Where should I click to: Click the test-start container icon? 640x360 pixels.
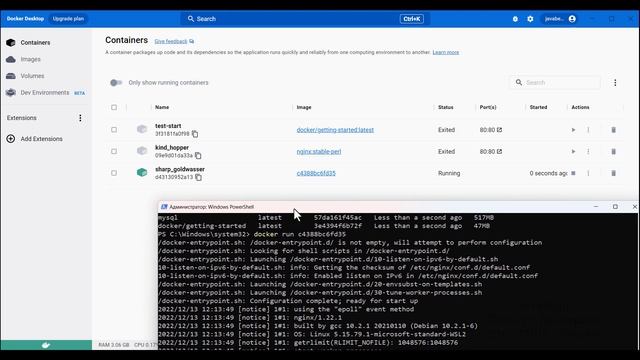pos(142,129)
